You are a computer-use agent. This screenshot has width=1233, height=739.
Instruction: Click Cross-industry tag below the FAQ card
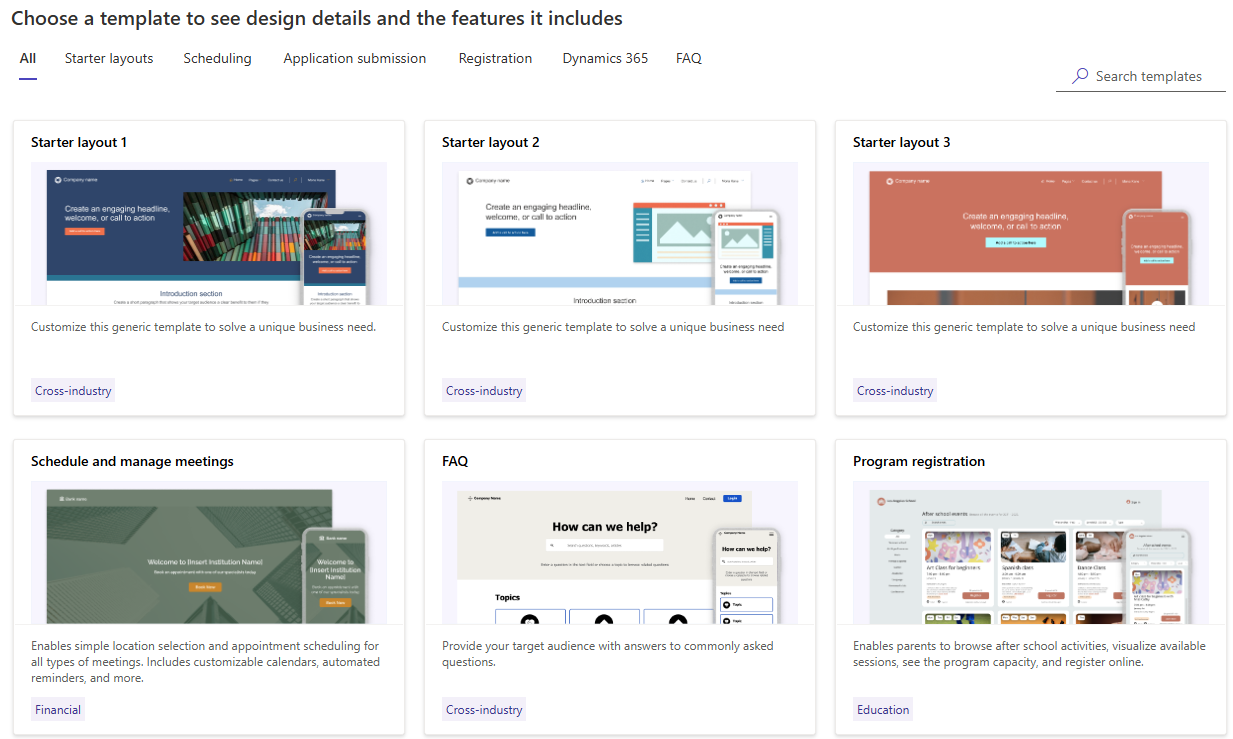pyautogui.click(x=483, y=709)
